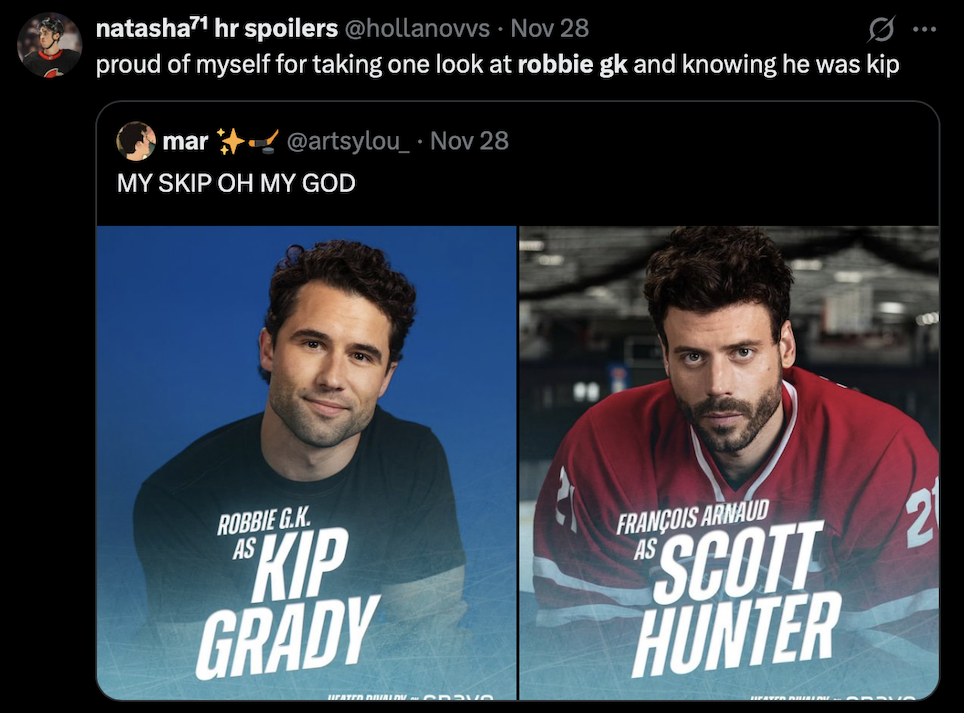Click the sparkles emoji beside mar
Viewport: 964px width, 713px height.
pos(231,141)
